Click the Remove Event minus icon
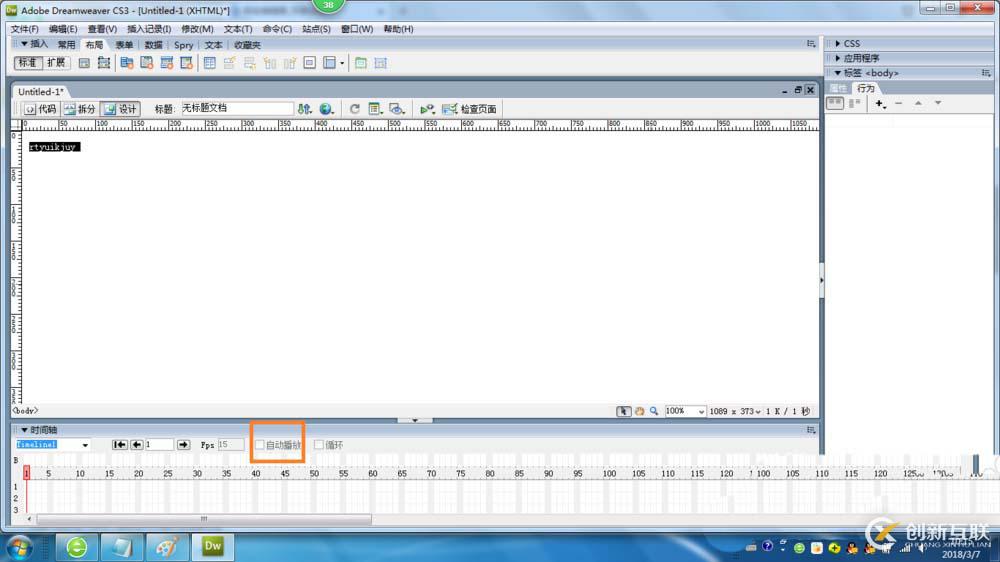Viewport: 1000px width, 562px height. pos(899,103)
